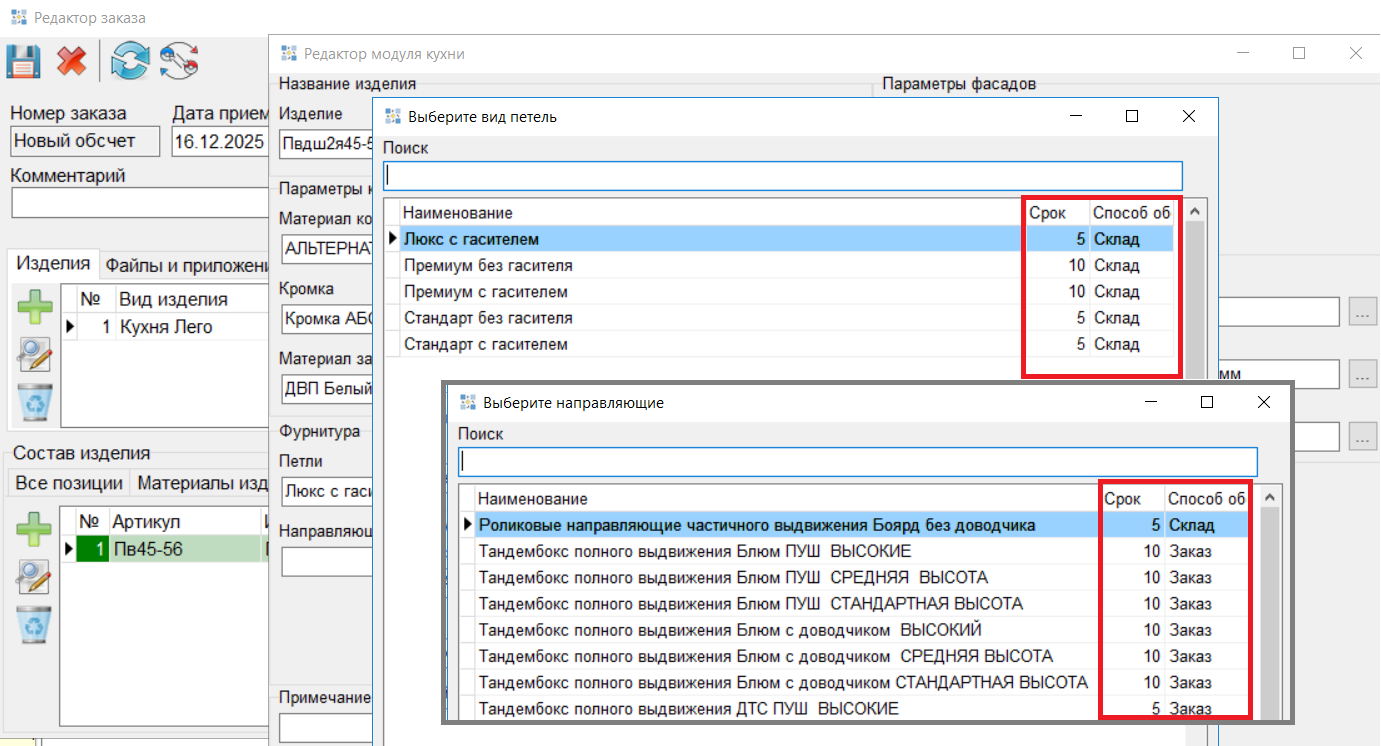
Task: Click the green plus in Состав изделия panel
Action: click(35, 528)
